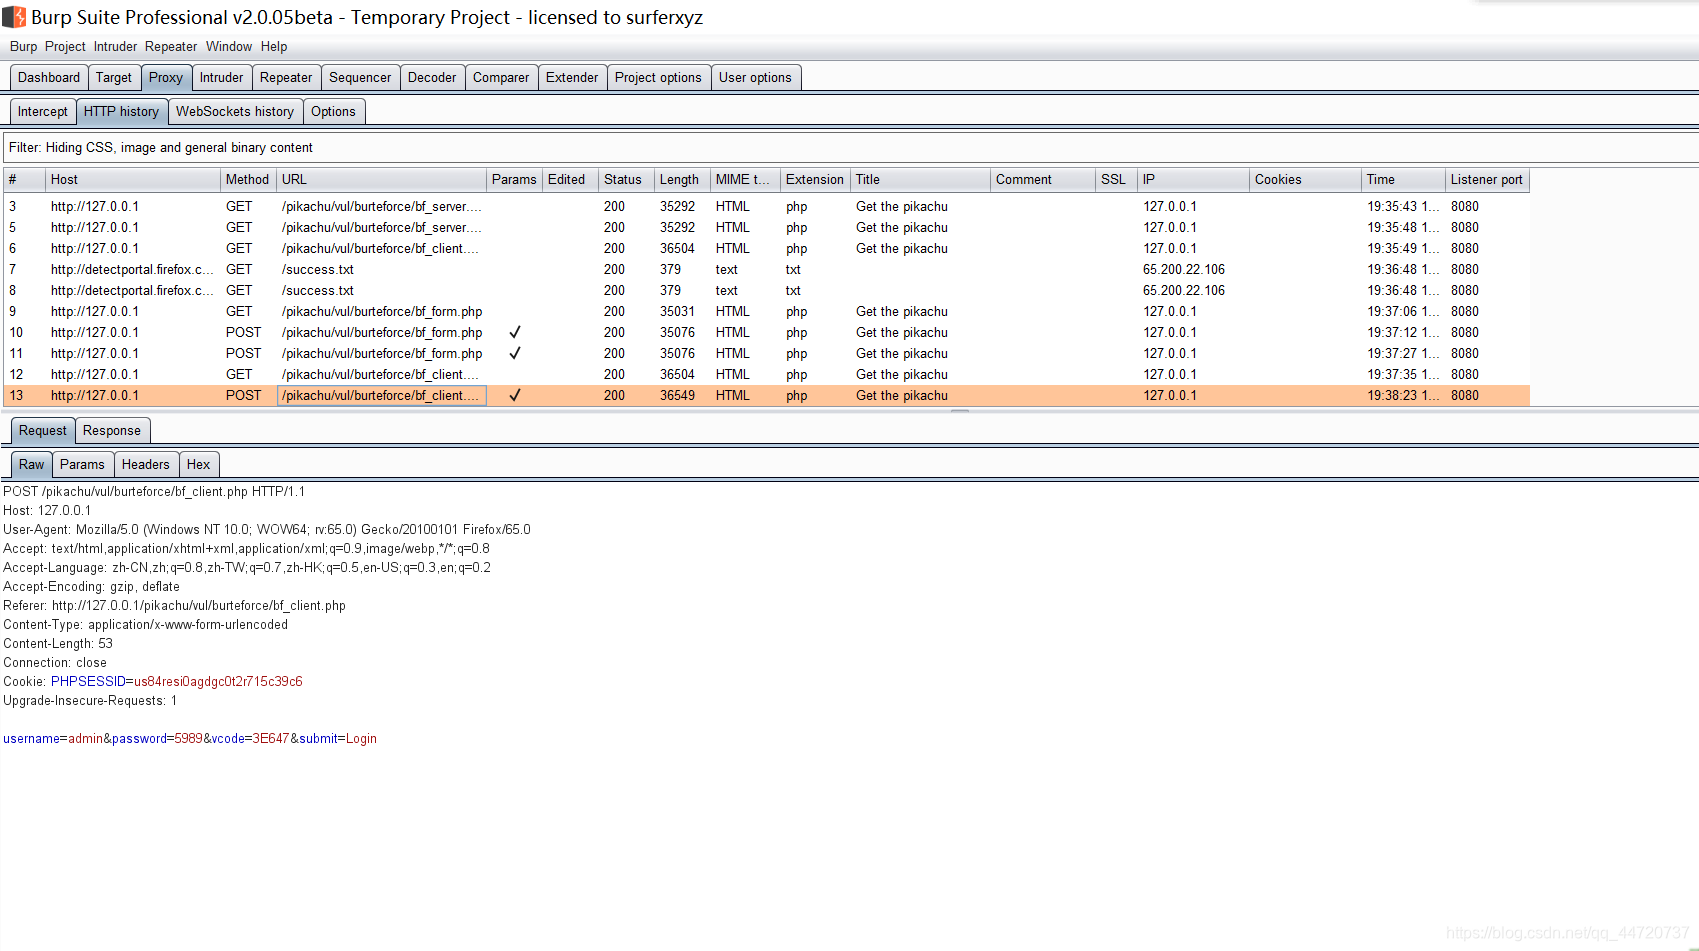Open the Repeater menu in menu bar
The height and width of the screenshot is (951, 1699).
[x=171, y=46]
